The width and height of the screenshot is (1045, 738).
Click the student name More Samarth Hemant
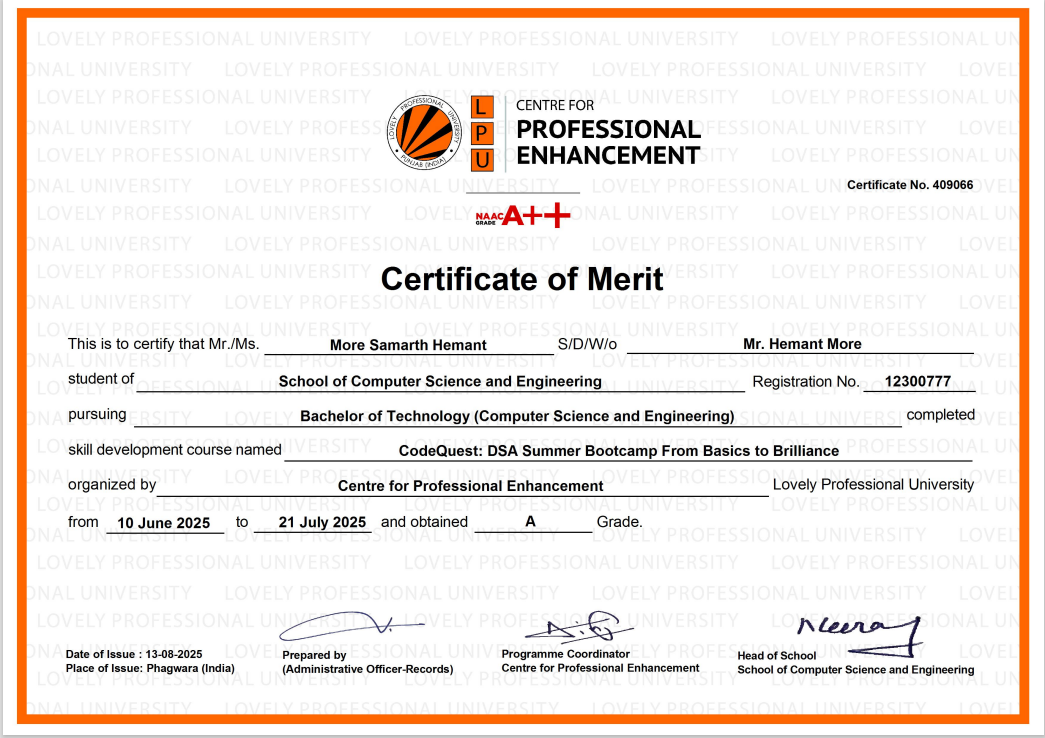coord(408,345)
